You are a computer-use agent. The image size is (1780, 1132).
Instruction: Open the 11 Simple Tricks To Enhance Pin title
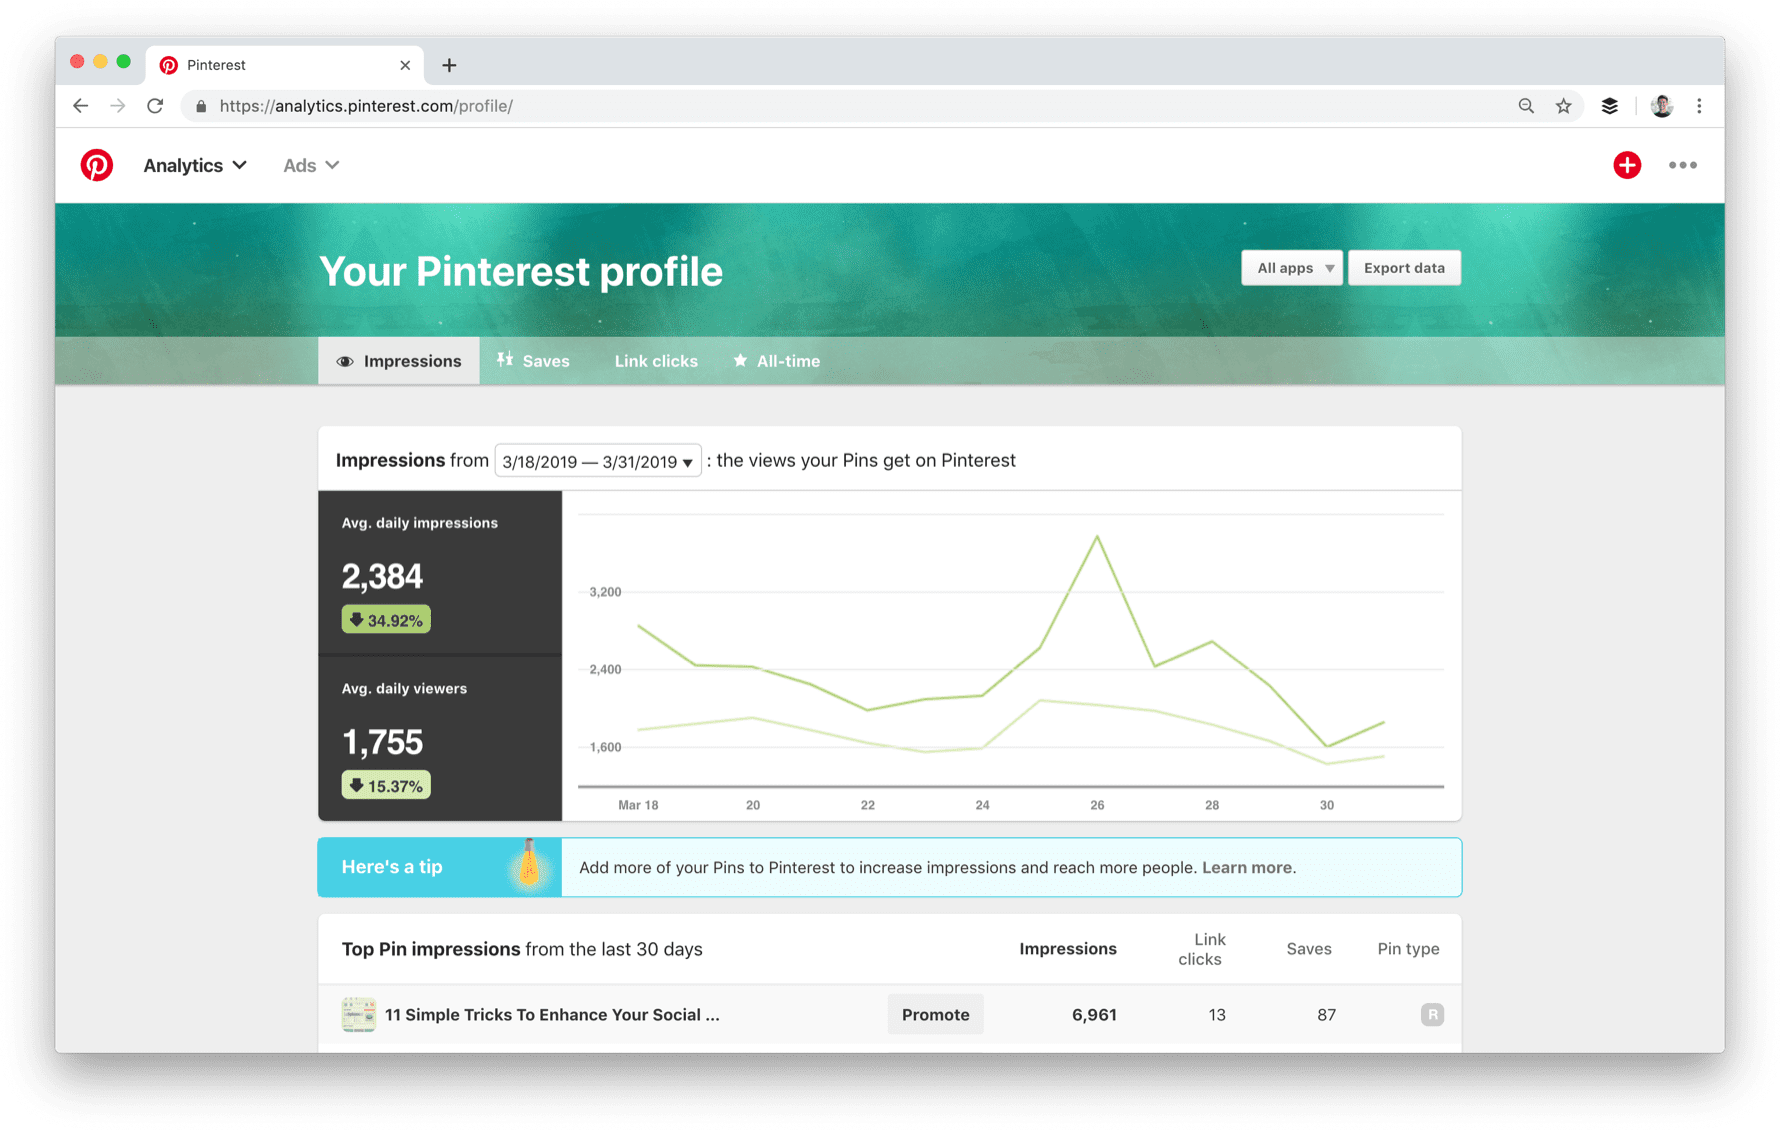(x=552, y=1015)
